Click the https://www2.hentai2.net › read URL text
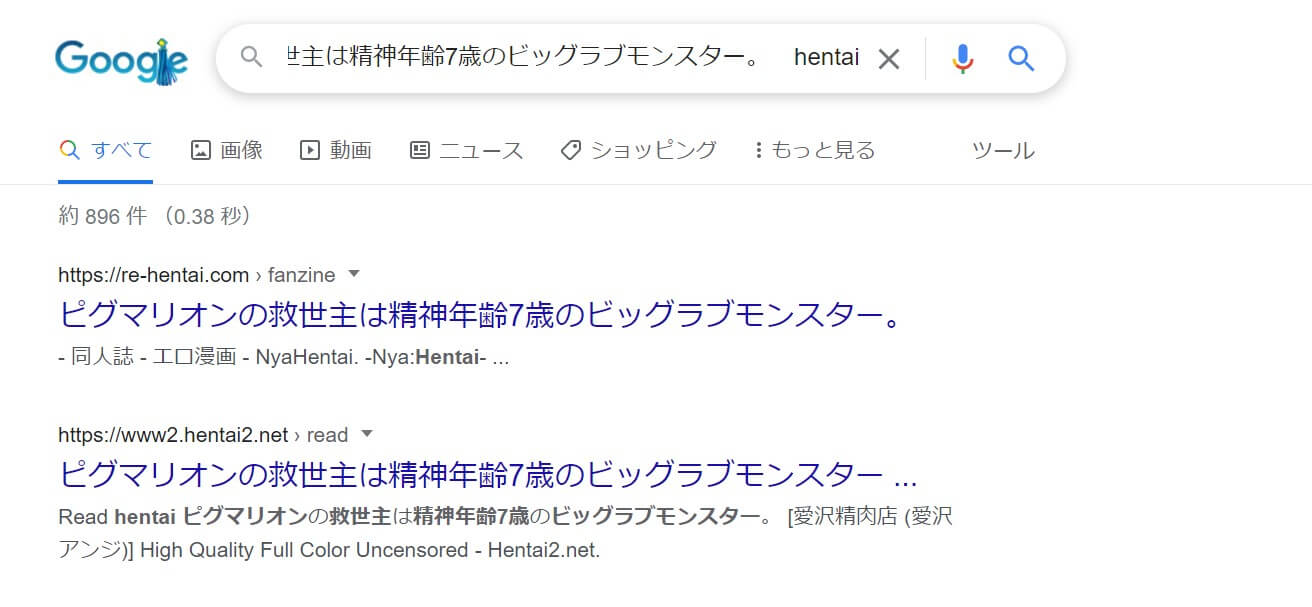 [203, 435]
